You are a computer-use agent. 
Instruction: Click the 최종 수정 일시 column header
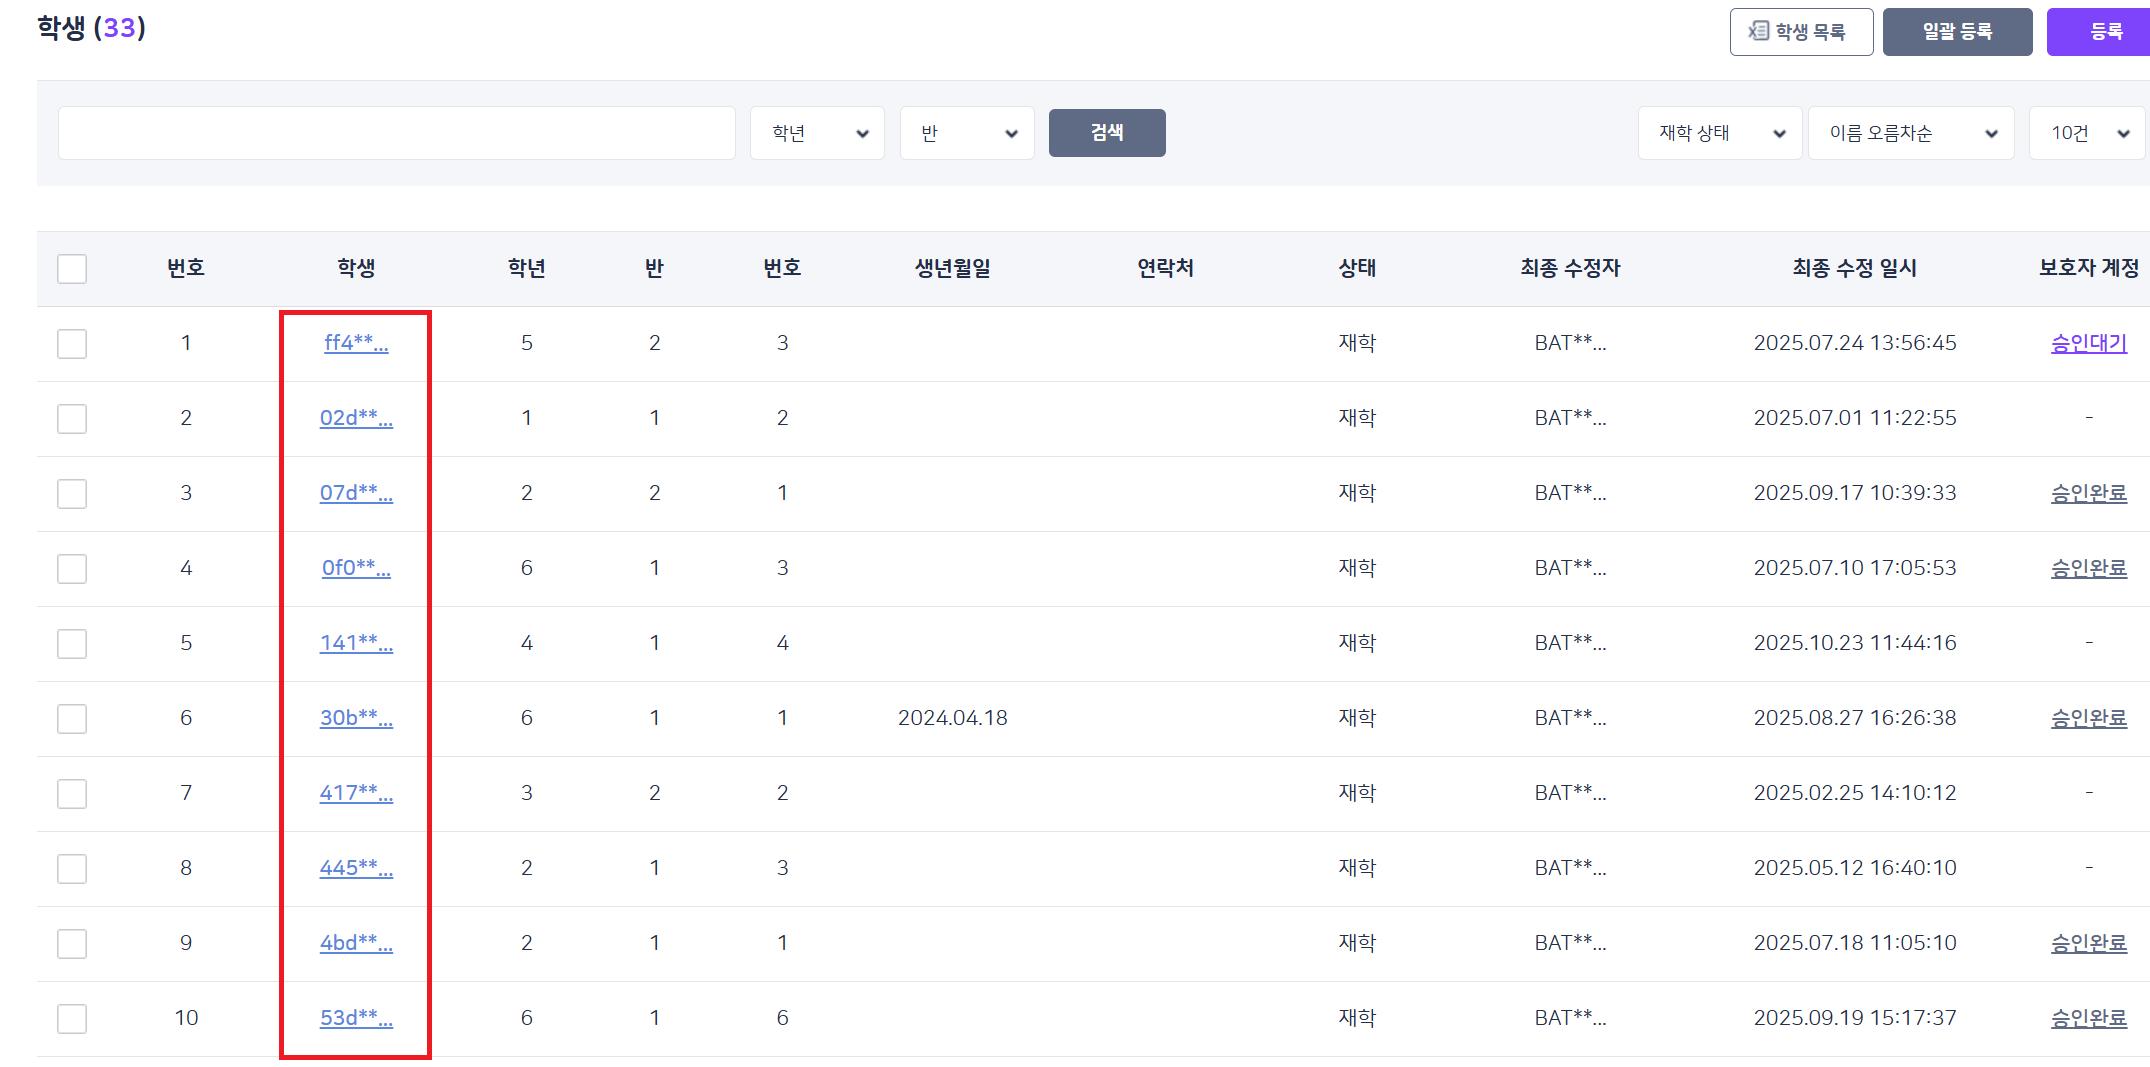coord(1854,268)
